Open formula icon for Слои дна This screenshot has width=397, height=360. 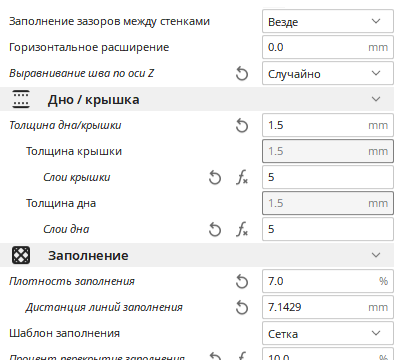pyautogui.click(x=242, y=230)
